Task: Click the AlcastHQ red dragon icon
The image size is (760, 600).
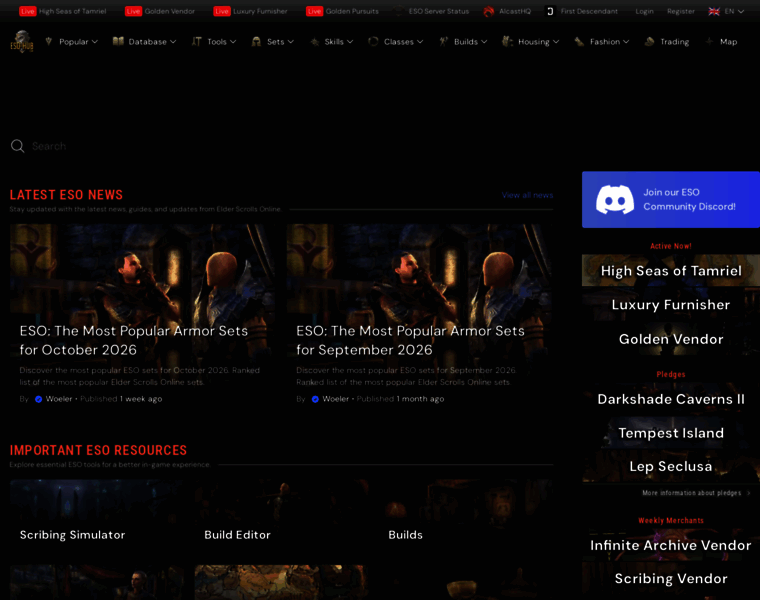Action: pyautogui.click(x=489, y=11)
